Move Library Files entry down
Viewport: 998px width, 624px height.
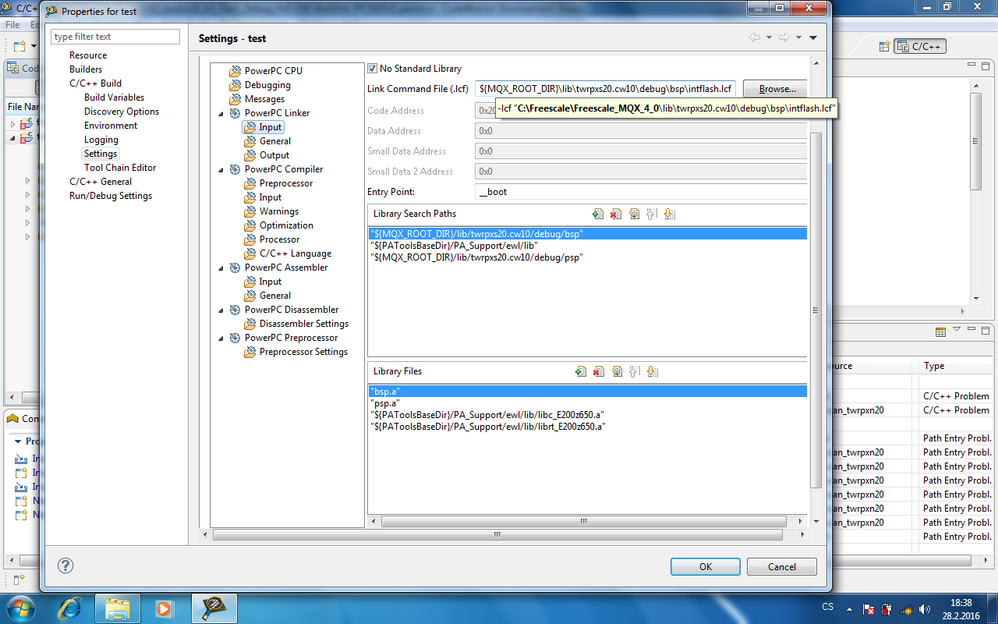click(652, 371)
